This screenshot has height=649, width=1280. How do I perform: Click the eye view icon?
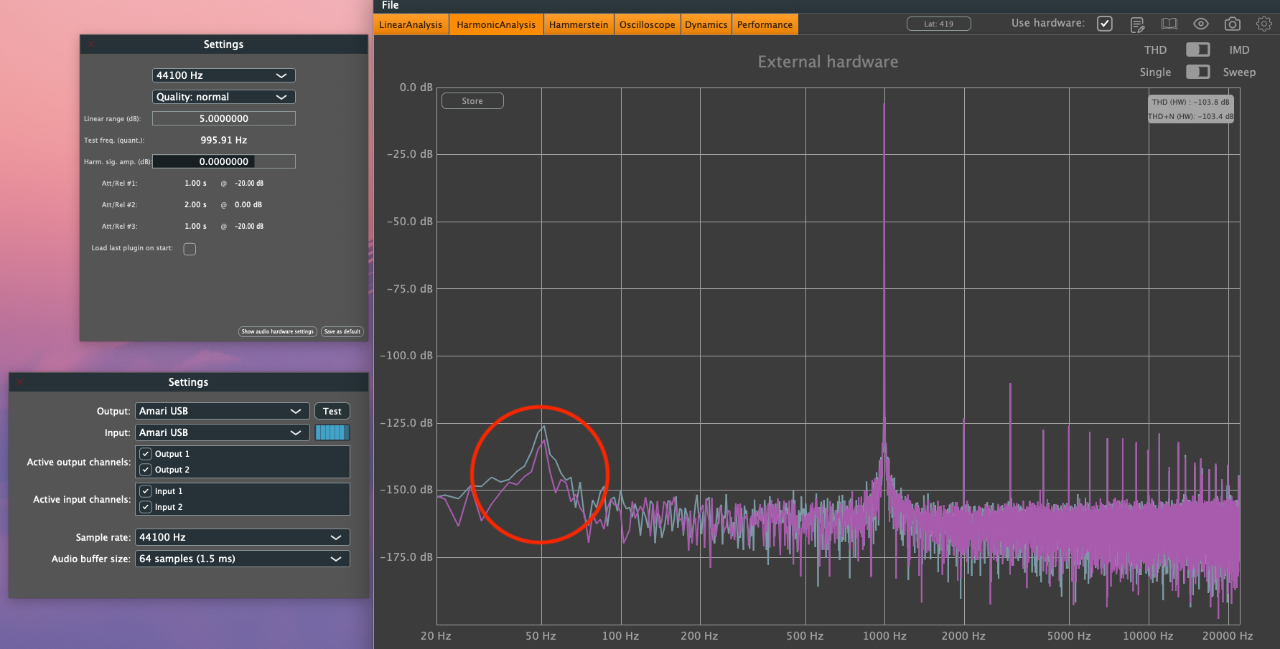coord(1201,24)
